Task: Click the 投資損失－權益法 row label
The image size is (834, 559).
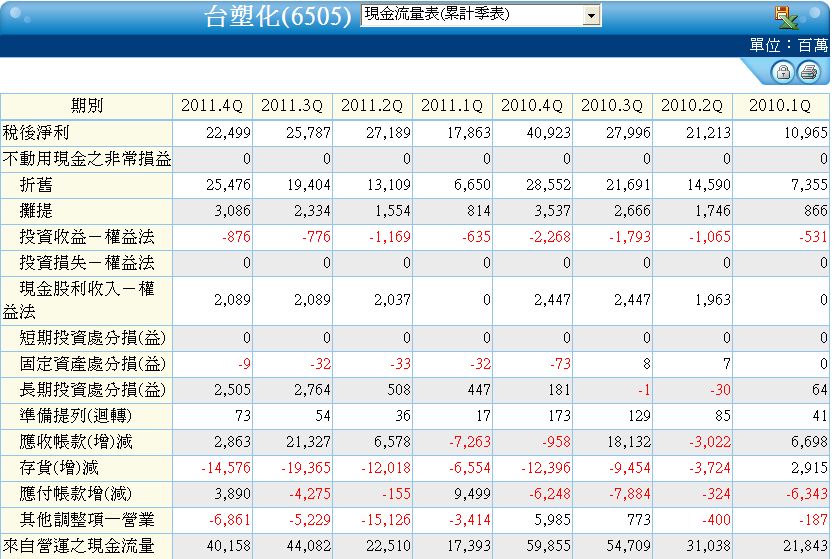Action: pyautogui.click(x=87, y=263)
